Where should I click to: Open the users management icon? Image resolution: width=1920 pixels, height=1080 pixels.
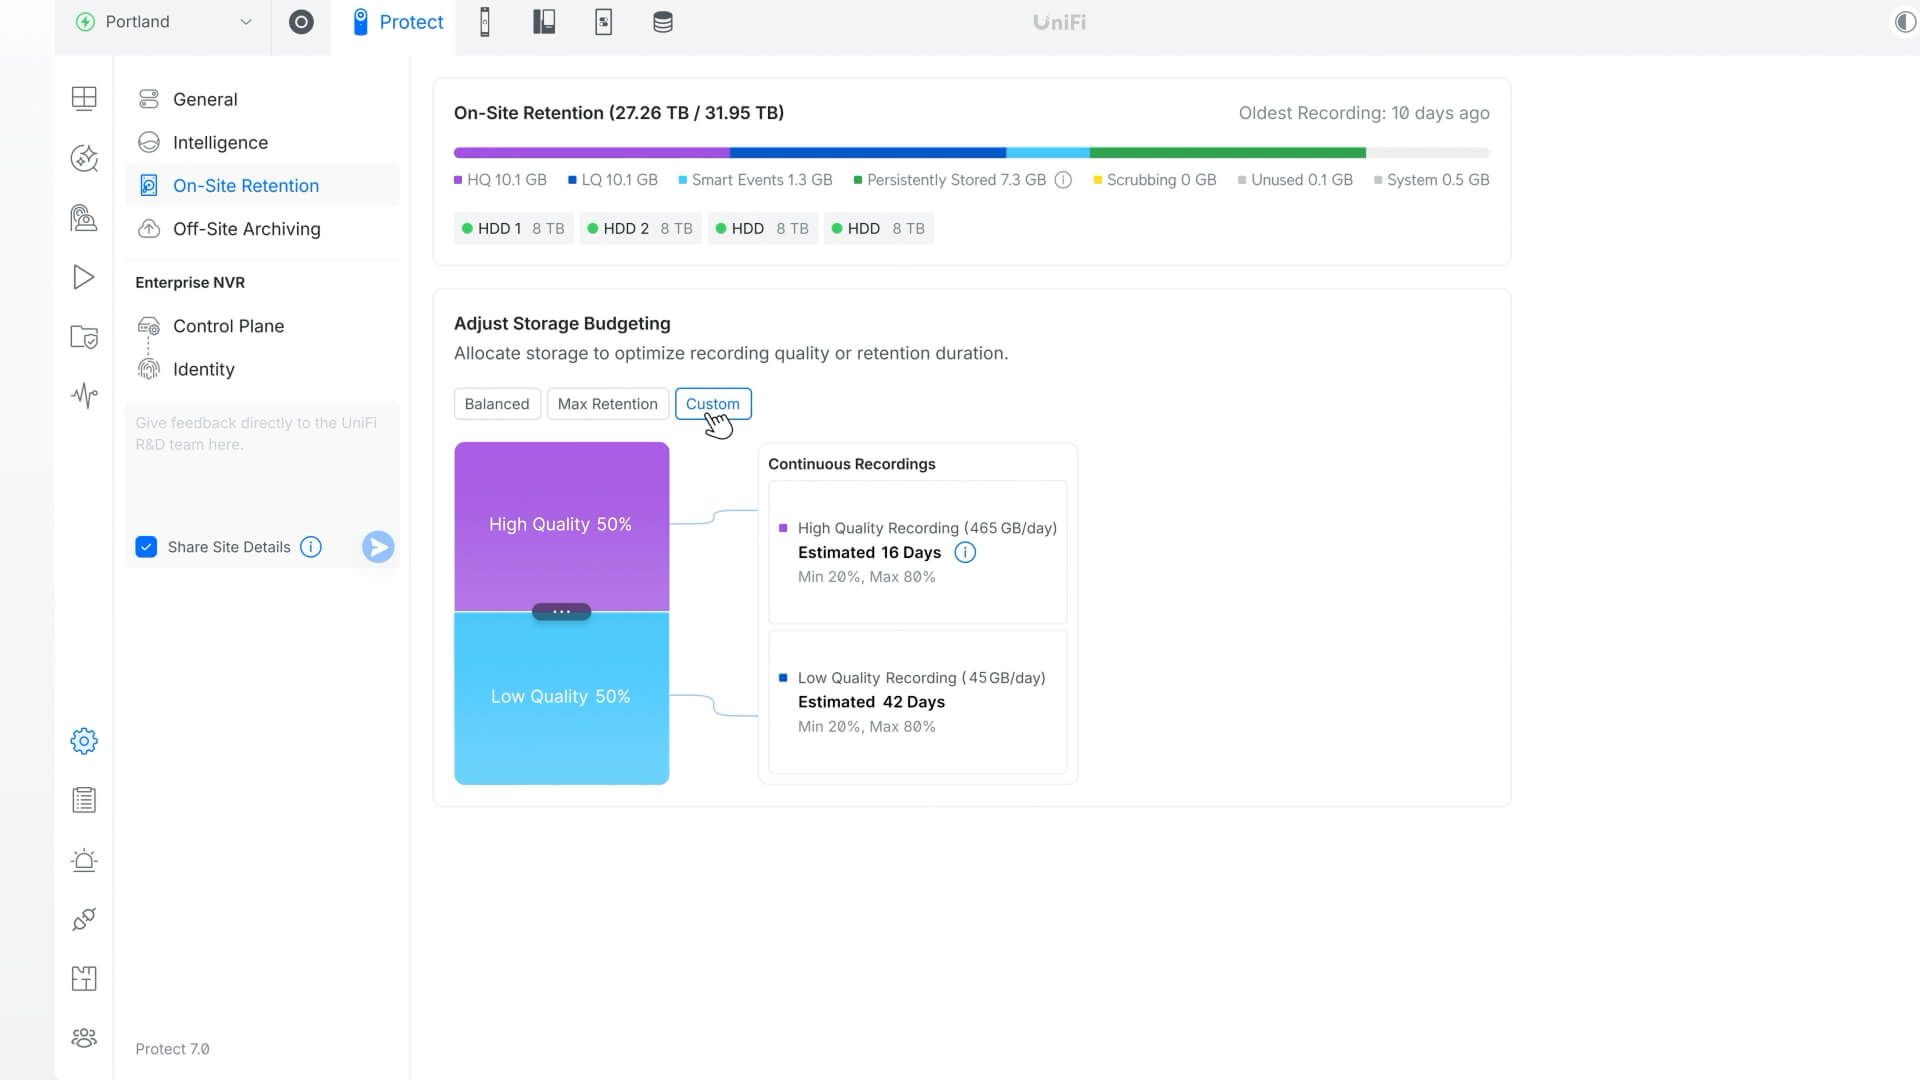(x=84, y=1038)
